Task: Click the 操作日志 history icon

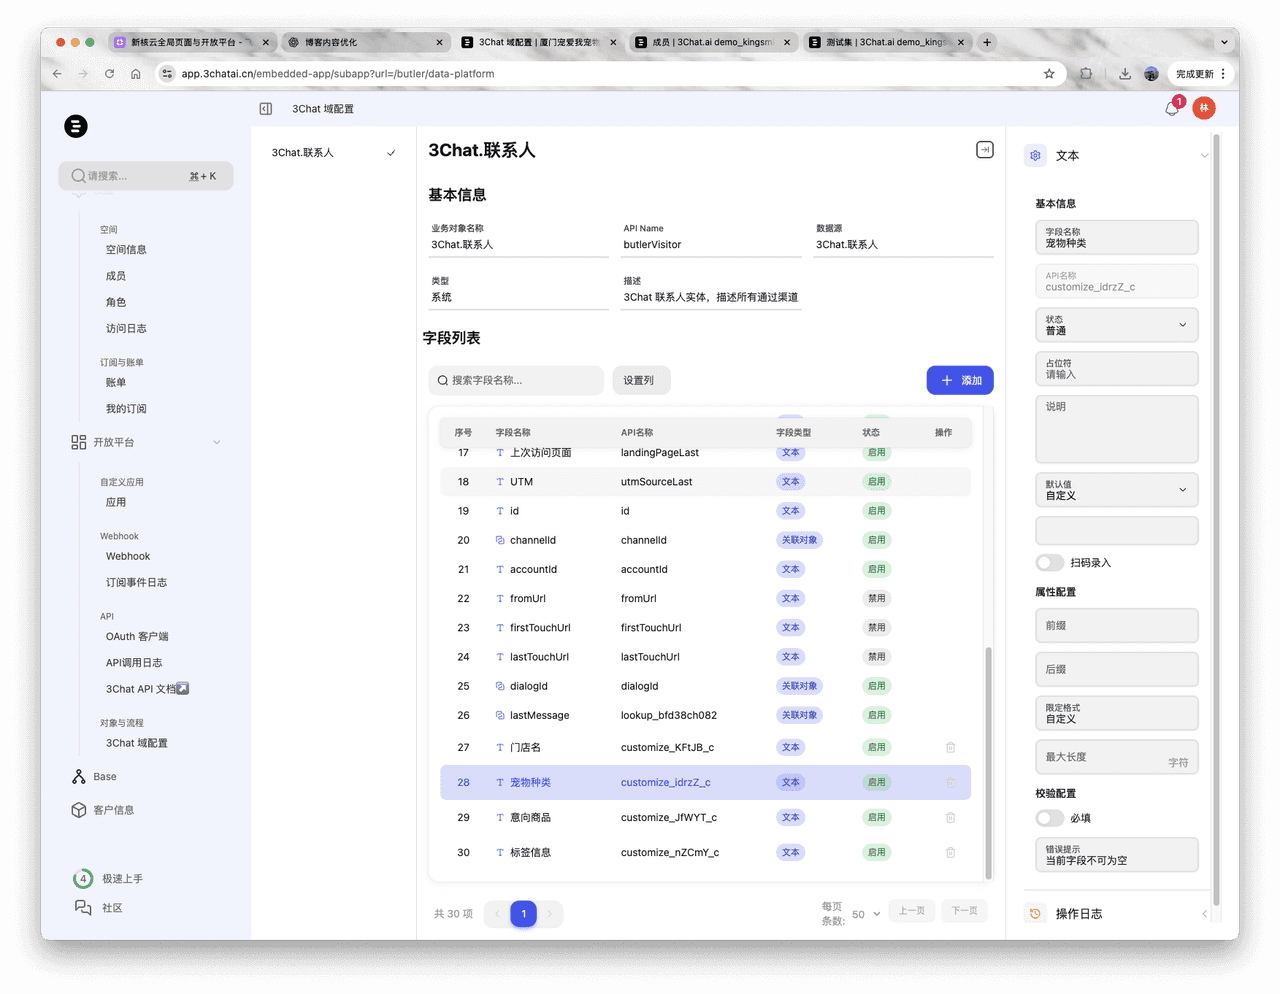Action: [1036, 914]
